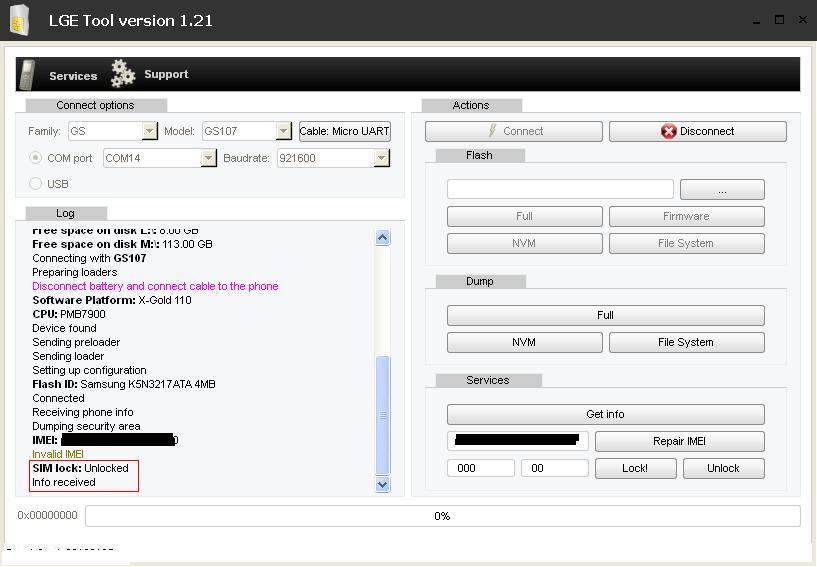The width and height of the screenshot is (817, 567).
Task: Click the LGE Tool SIM card app icon
Action: tap(19, 20)
